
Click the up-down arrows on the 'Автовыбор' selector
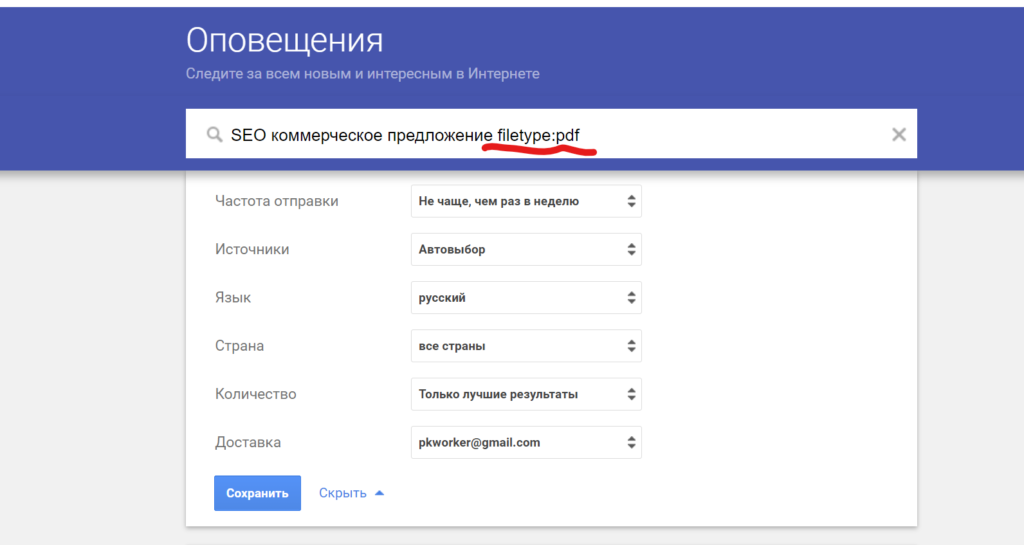631,250
